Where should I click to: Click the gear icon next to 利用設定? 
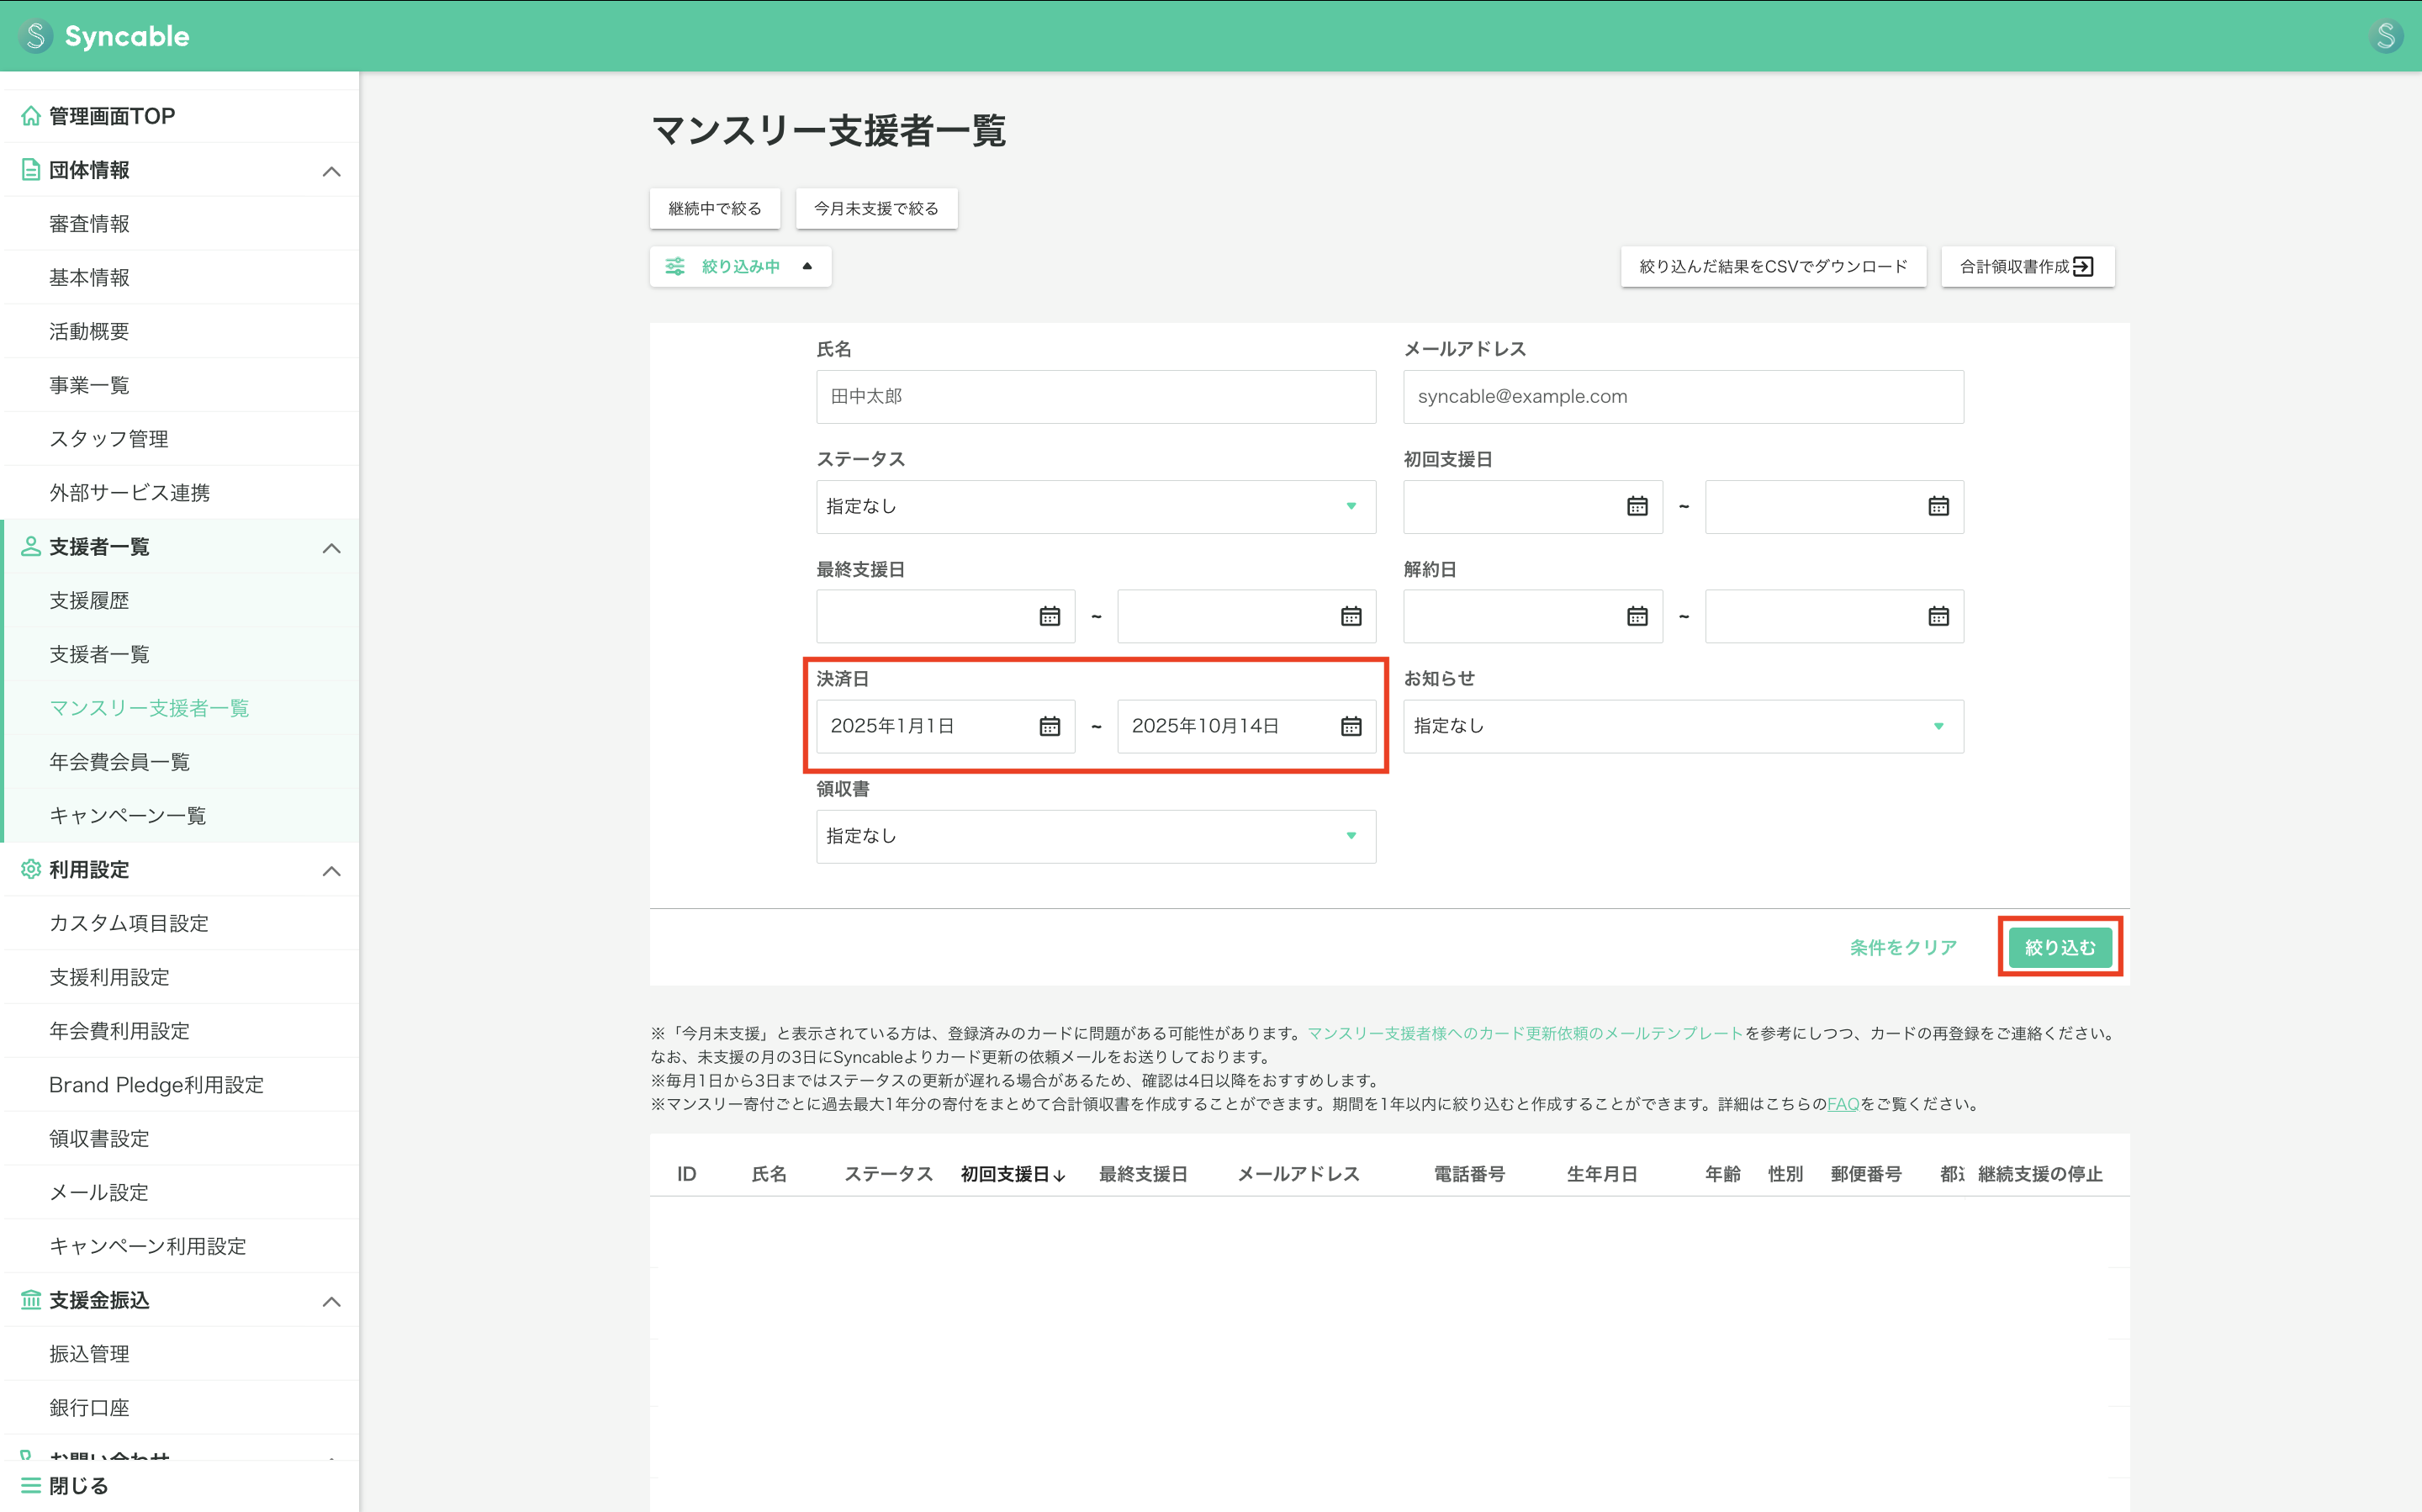pyautogui.click(x=30, y=870)
